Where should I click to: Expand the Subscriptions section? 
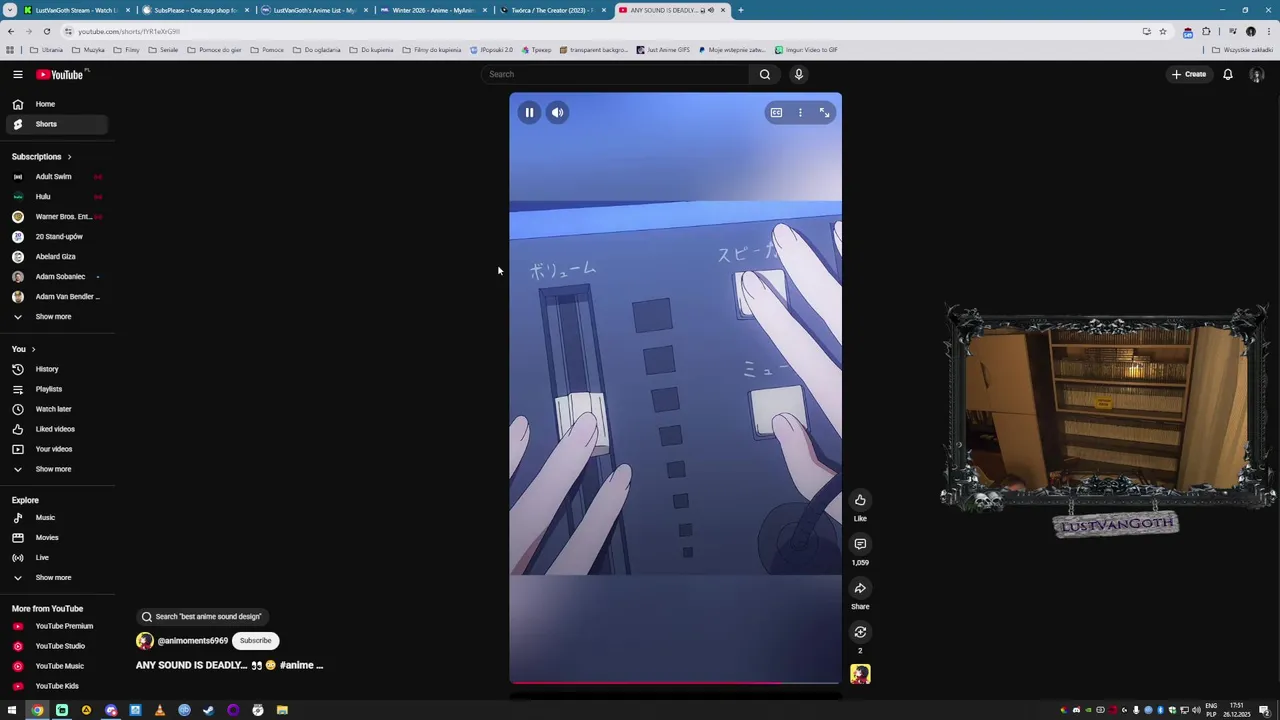[x=42, y=157]
